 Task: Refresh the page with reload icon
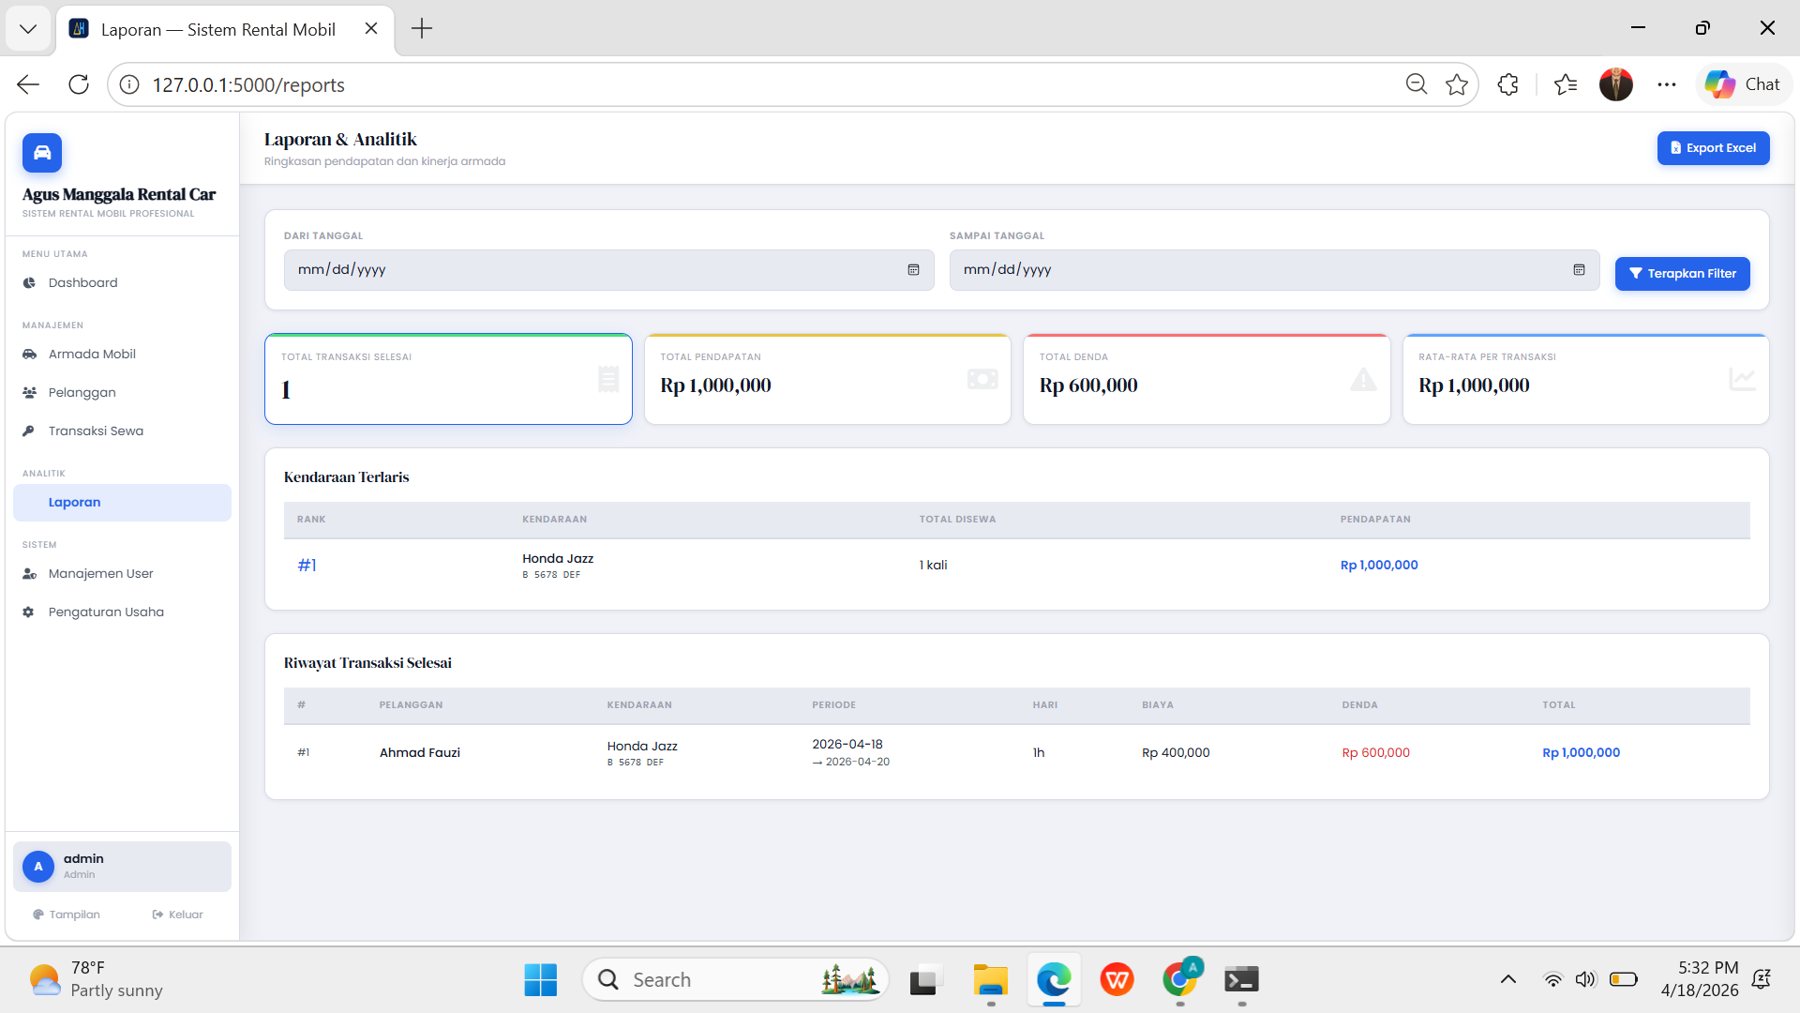(x=78, y=85)
